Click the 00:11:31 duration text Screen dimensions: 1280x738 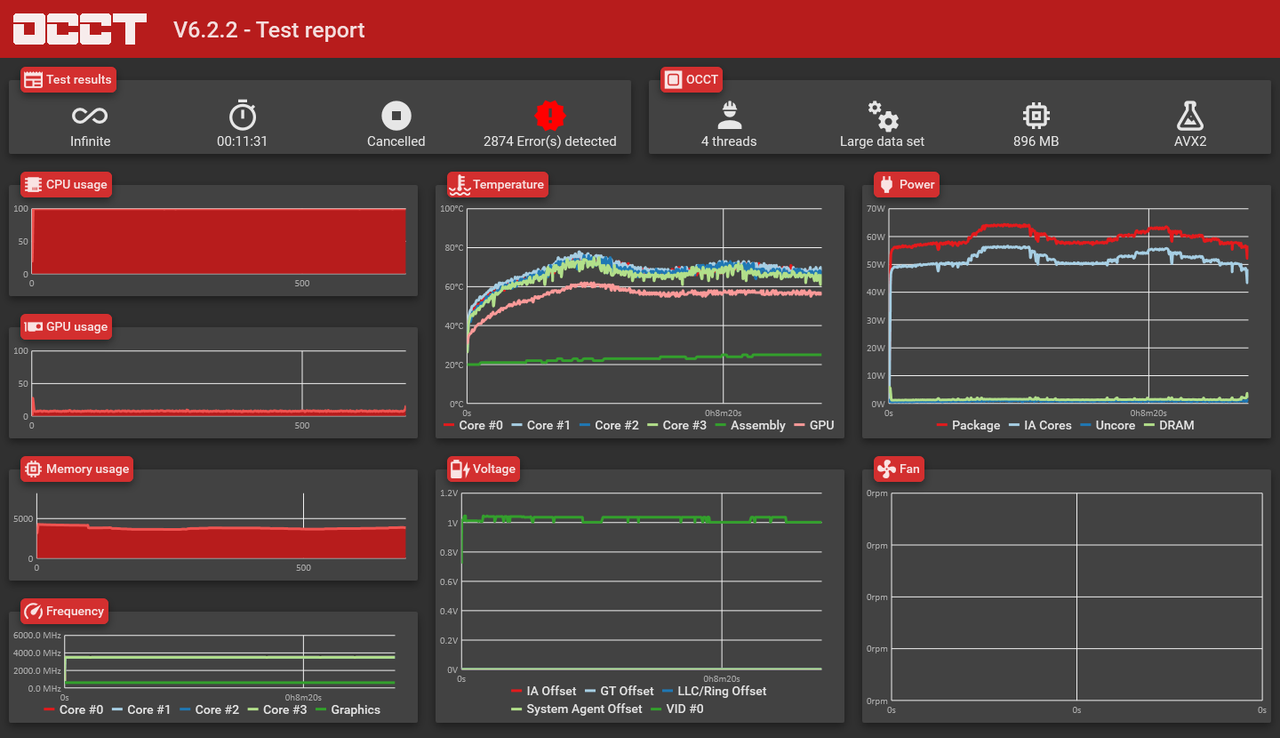[242, 141]
